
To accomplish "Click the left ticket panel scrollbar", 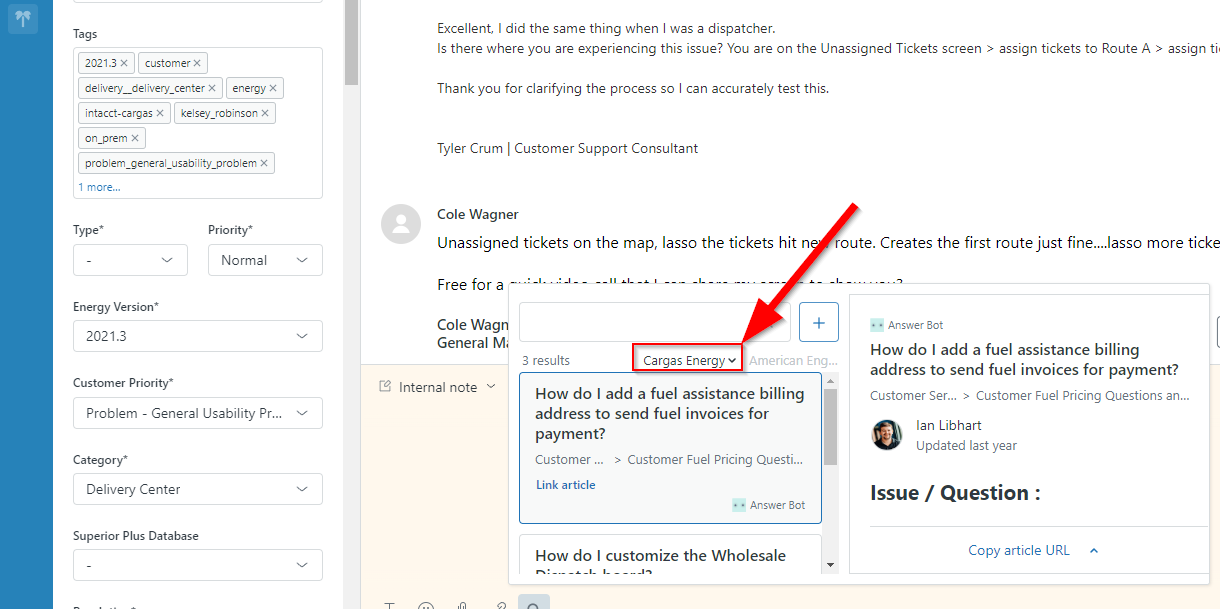I will coord(351,40).
